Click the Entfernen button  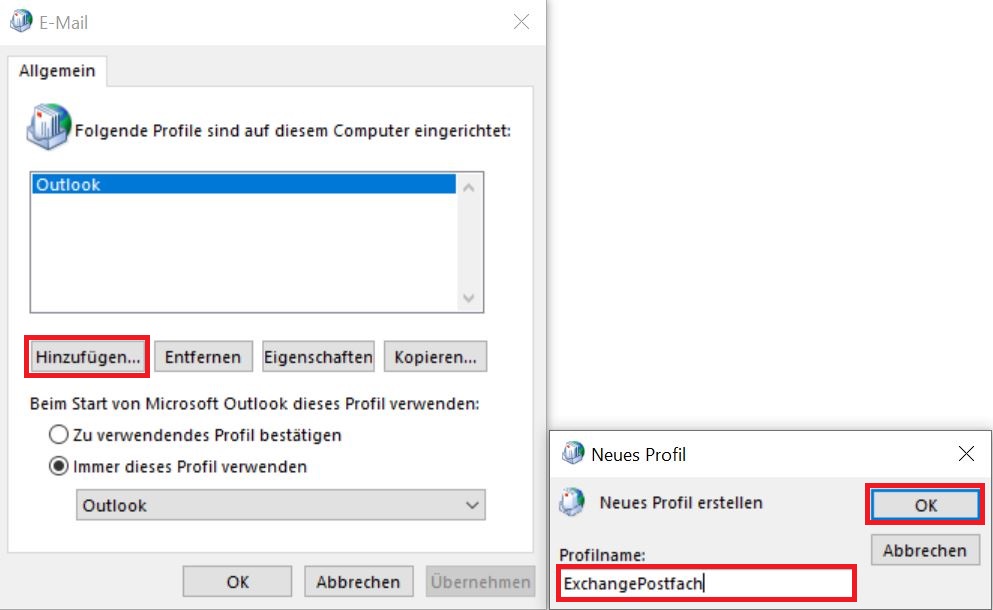pos(203,357)
